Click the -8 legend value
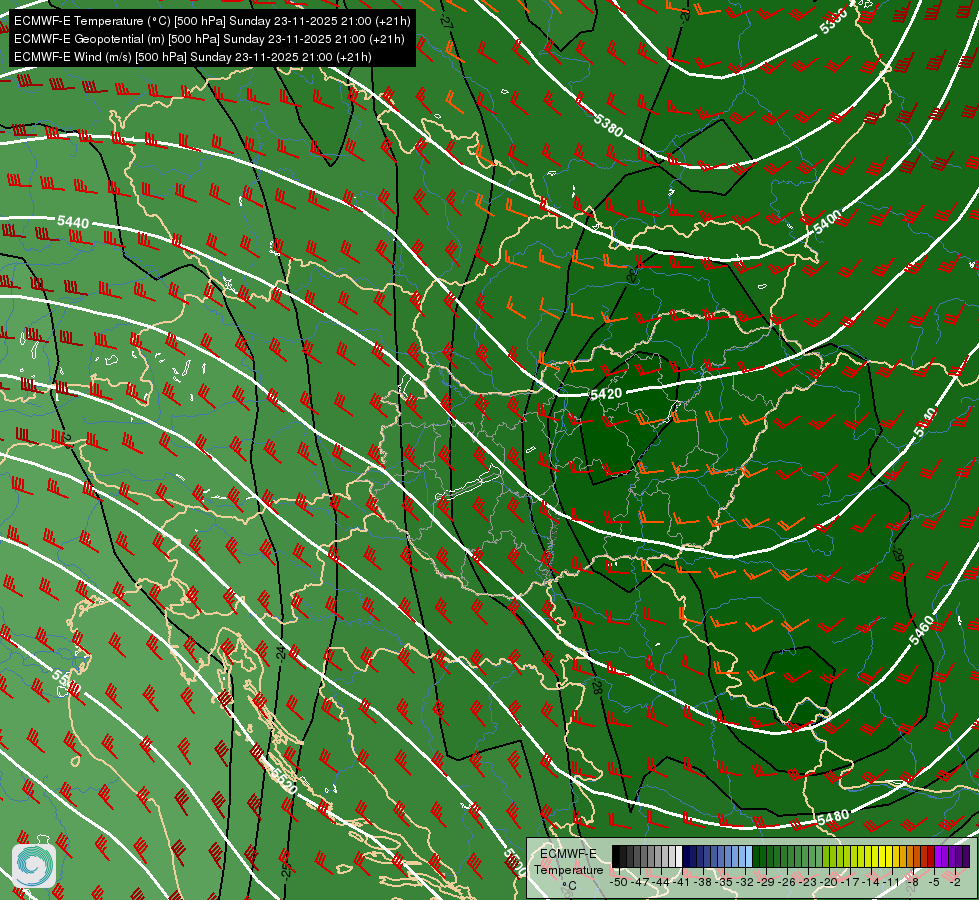This screenshot has width=979, height=900. (912, 882)
